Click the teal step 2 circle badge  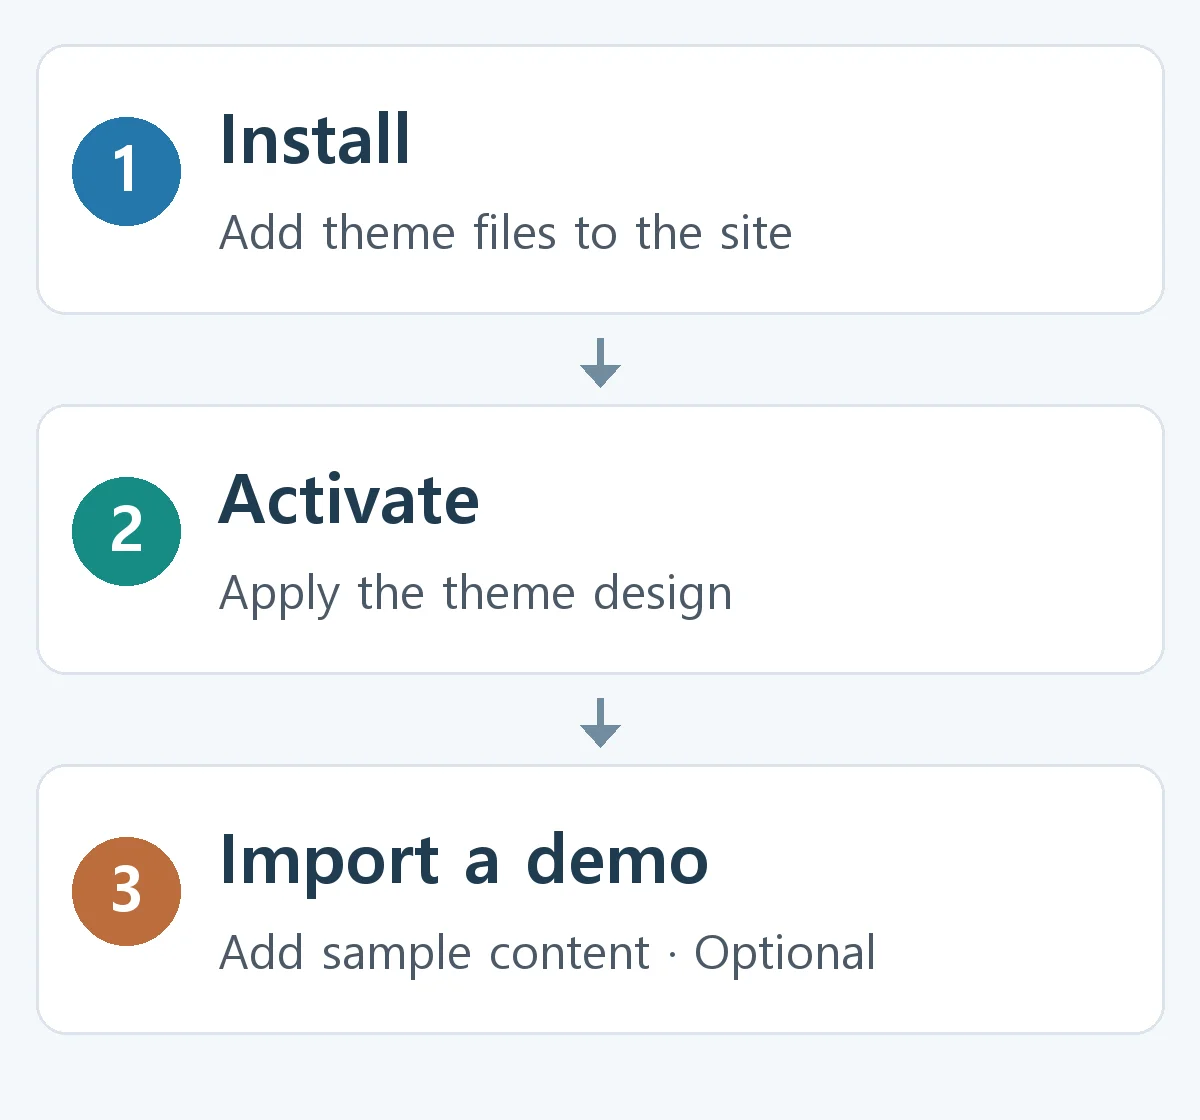pos(126,531)
